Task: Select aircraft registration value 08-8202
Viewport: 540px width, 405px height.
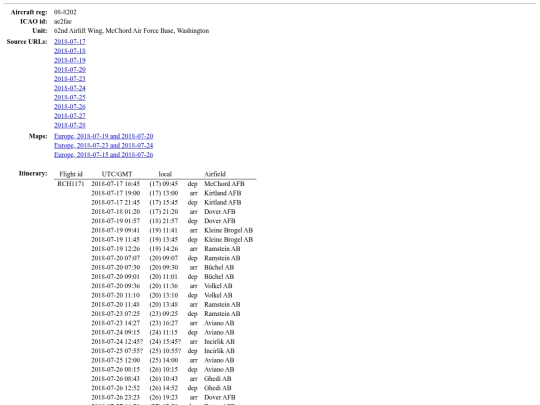Action: [65, 12]
